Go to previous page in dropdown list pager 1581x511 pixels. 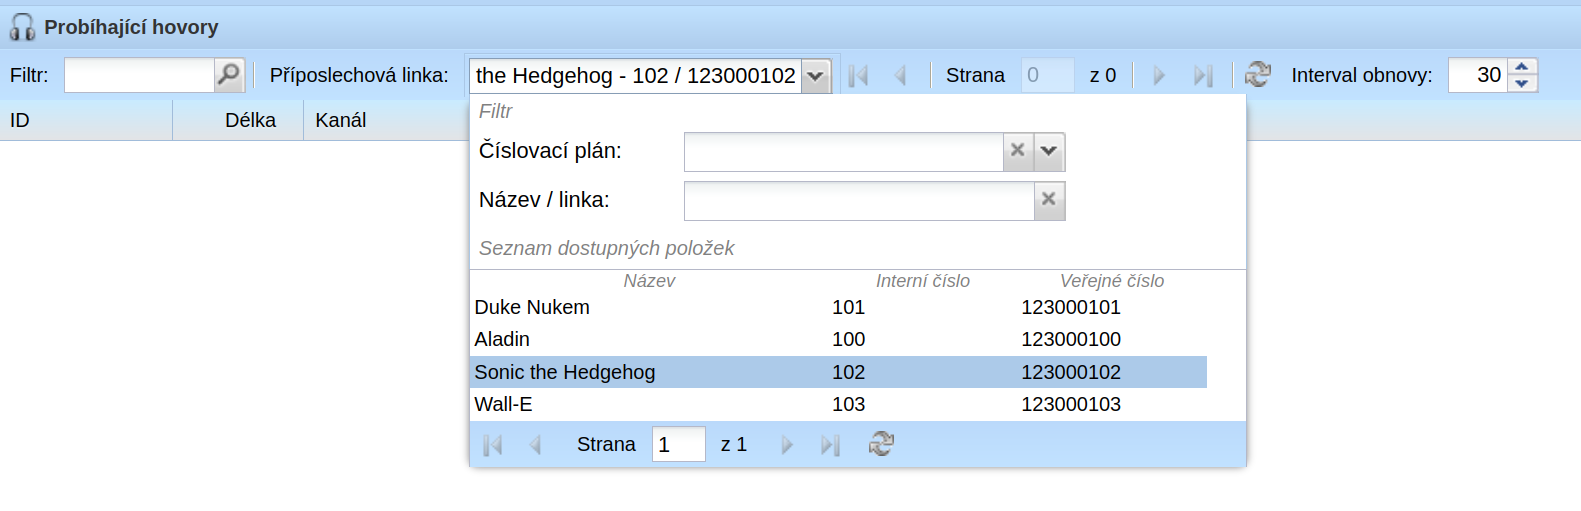[x=535, y=445]
